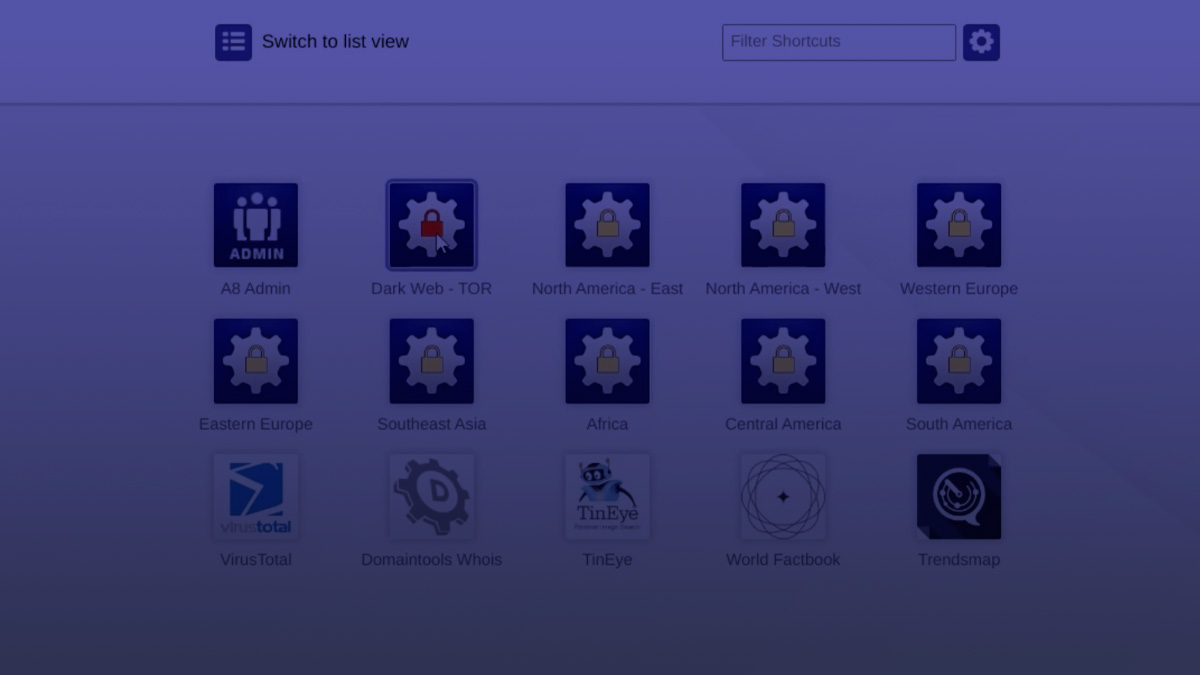
Task: Click into the Filter Shortcuts field
Action: pyautogui.click(x=839, y=42)
